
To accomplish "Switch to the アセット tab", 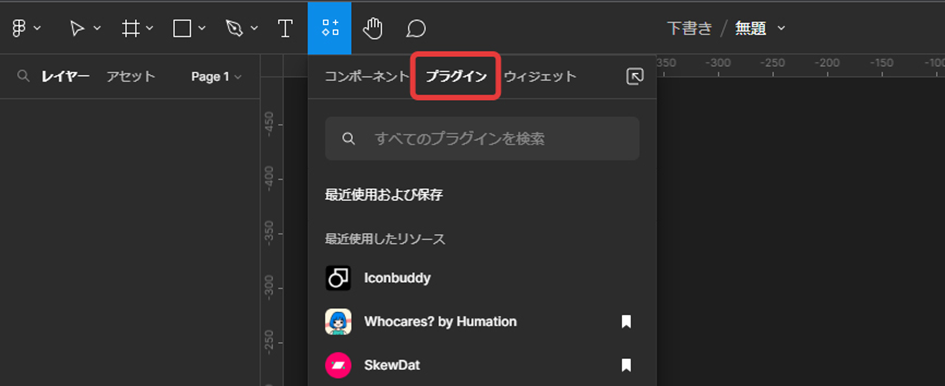I will click(131, 77).
